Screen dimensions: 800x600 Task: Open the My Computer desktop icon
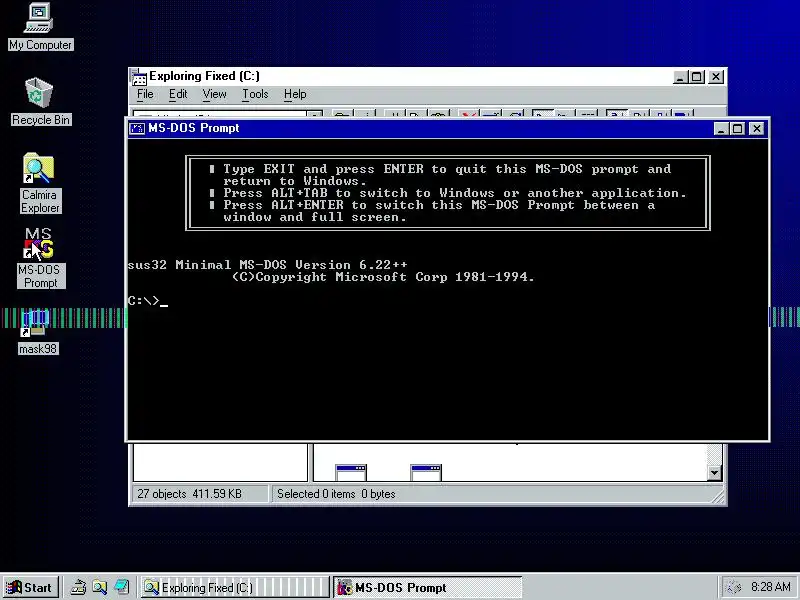coord(40,27)
